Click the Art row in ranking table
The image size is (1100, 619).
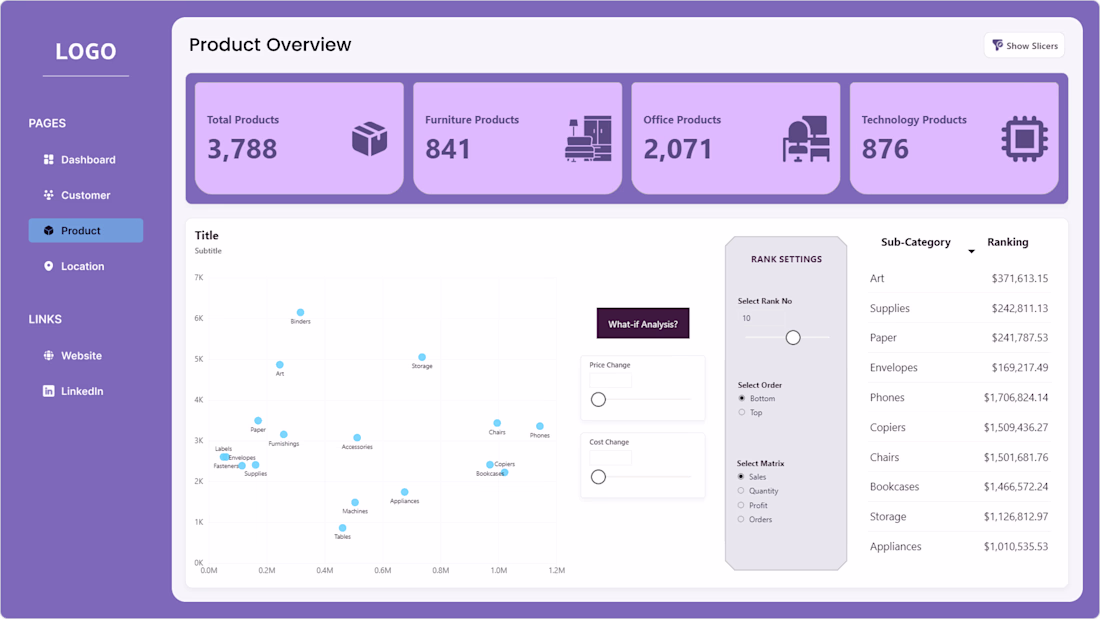[x=959, y=279]
